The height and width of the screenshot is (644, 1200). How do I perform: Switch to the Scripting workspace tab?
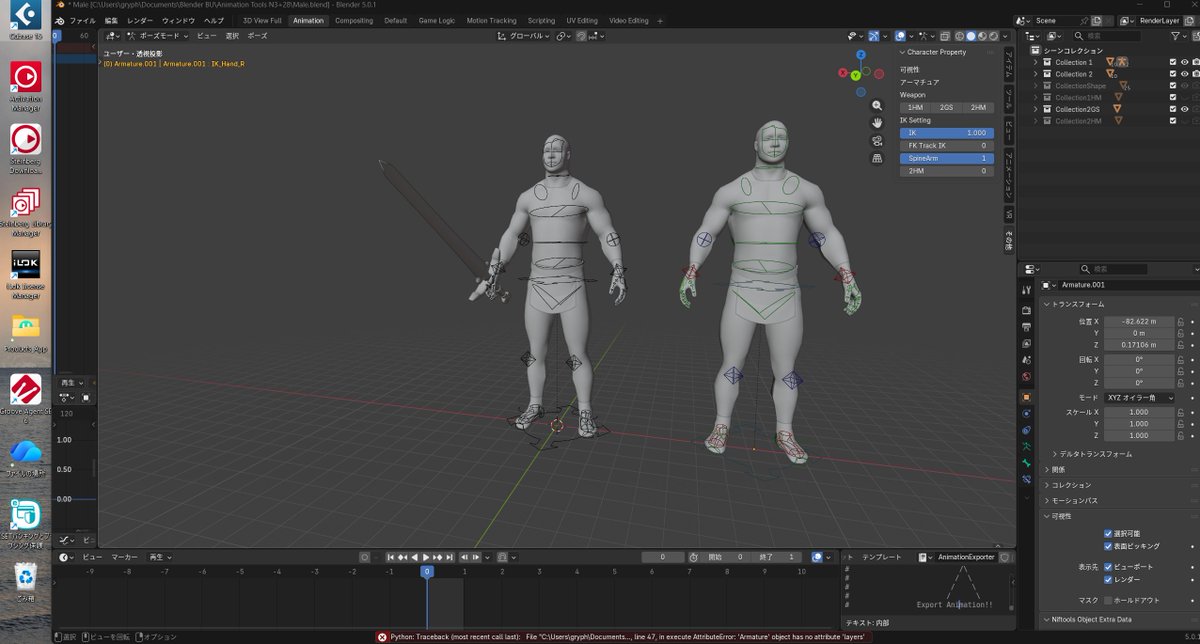pos(541,20)
